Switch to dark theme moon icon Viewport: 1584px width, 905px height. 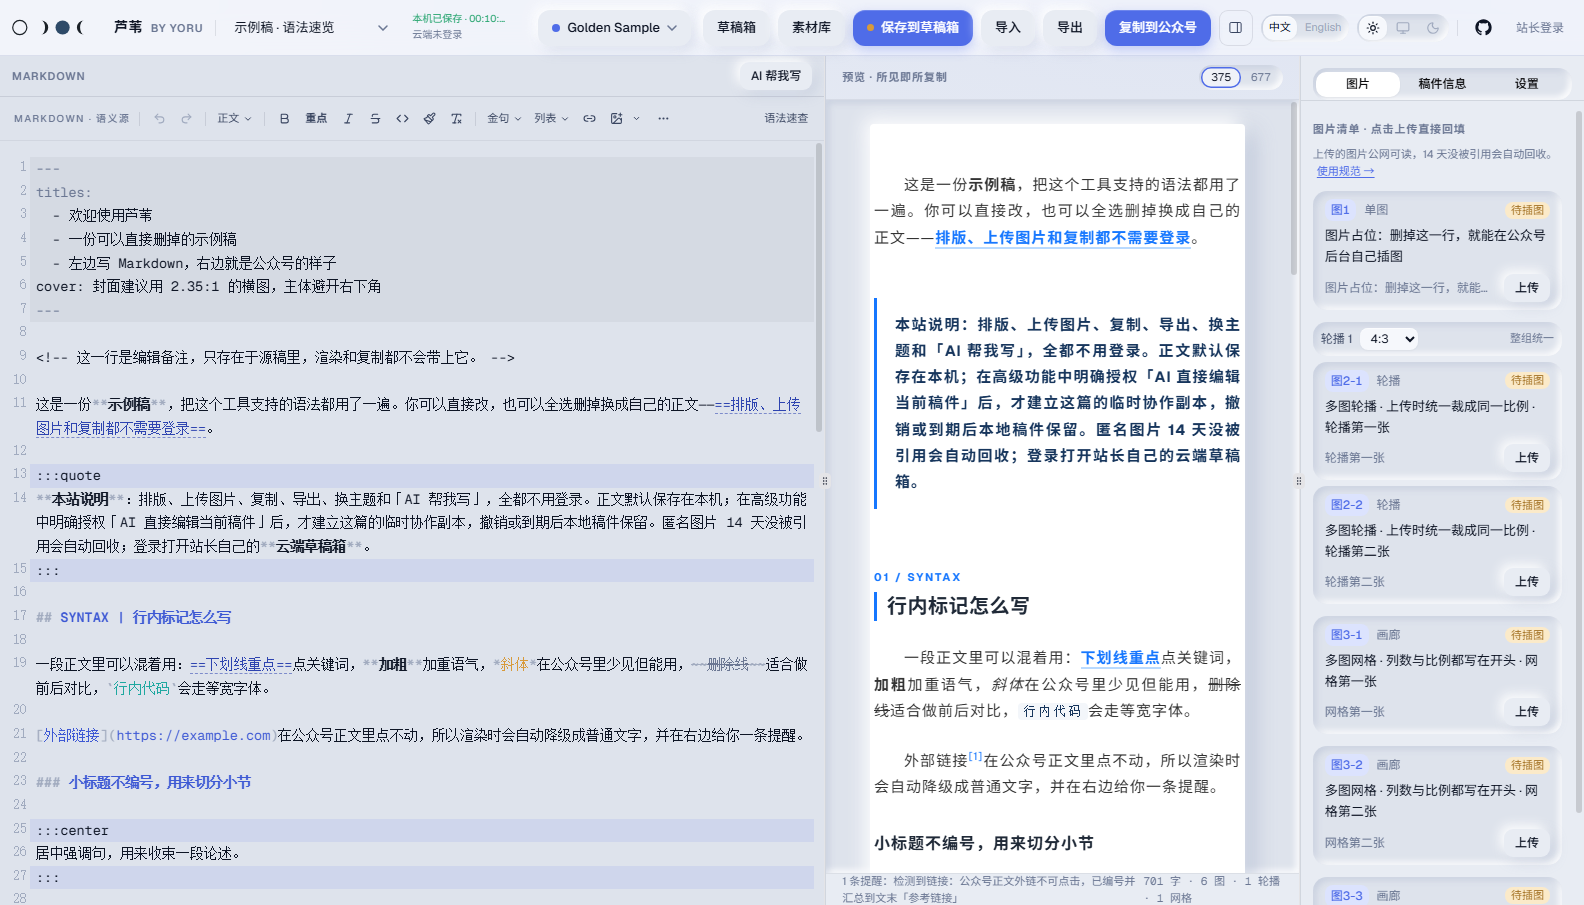click(1433, 28)
